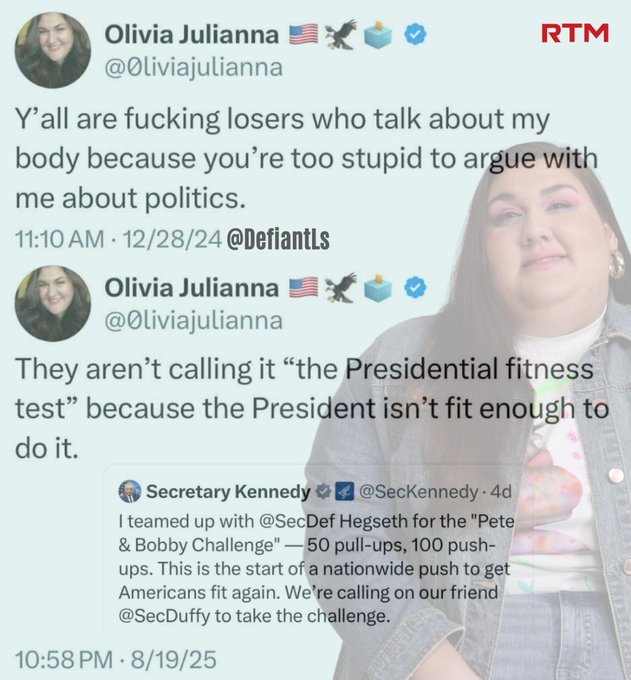This screenshot has height=680, width=631.
Task: Click the @SecDuffy mention in quoted tweet
Action: [164, 616]
